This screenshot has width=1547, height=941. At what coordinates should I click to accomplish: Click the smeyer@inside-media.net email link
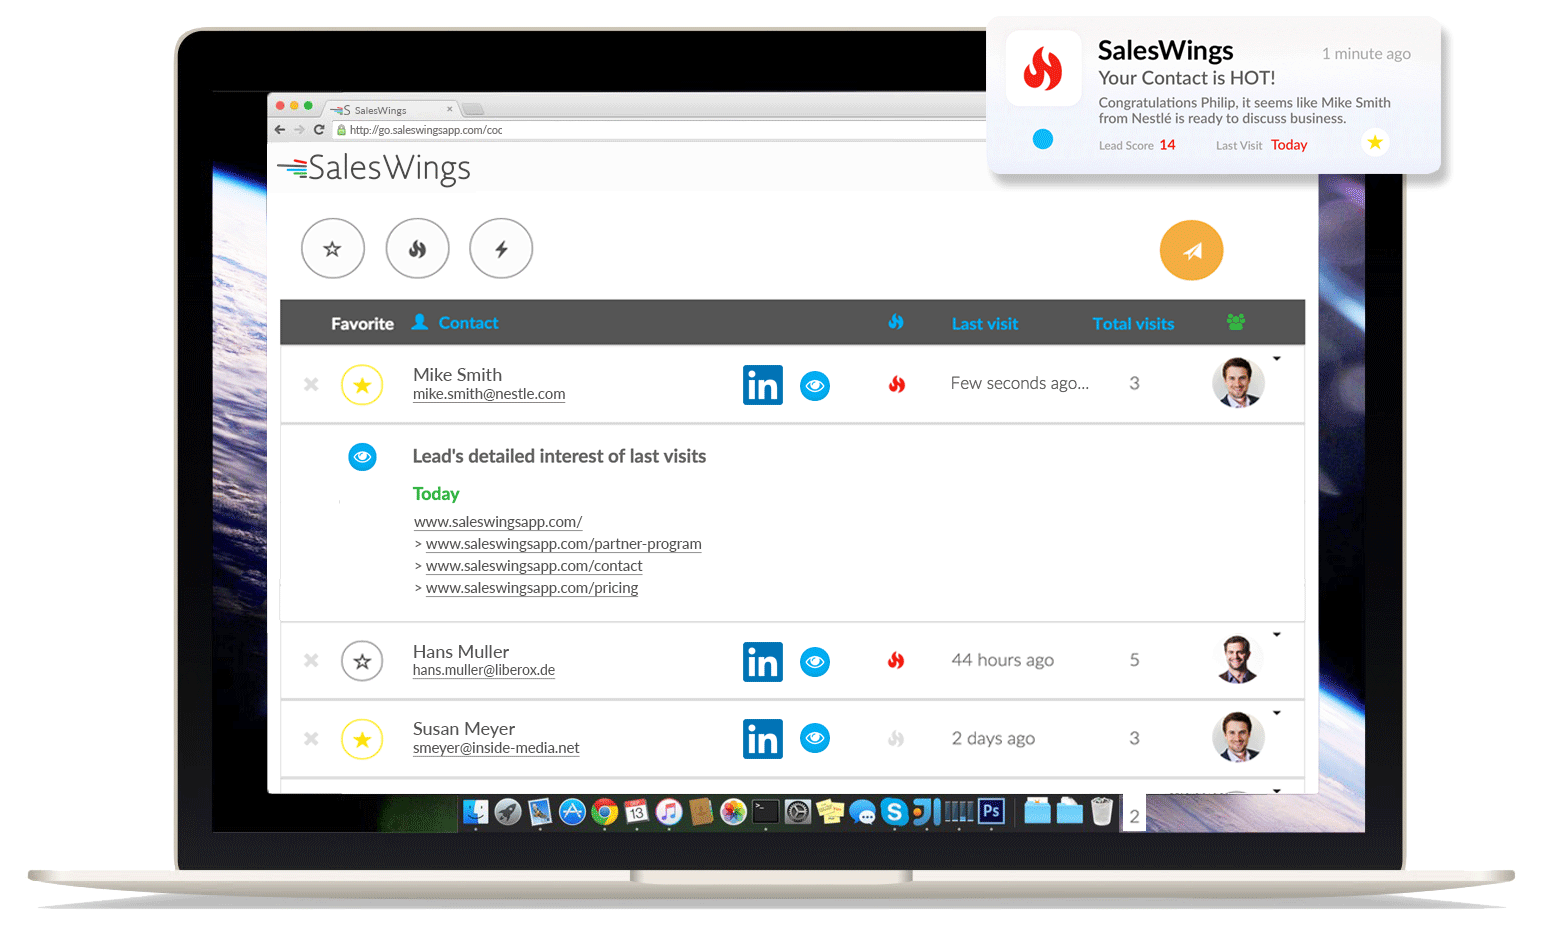coord(496,748)
